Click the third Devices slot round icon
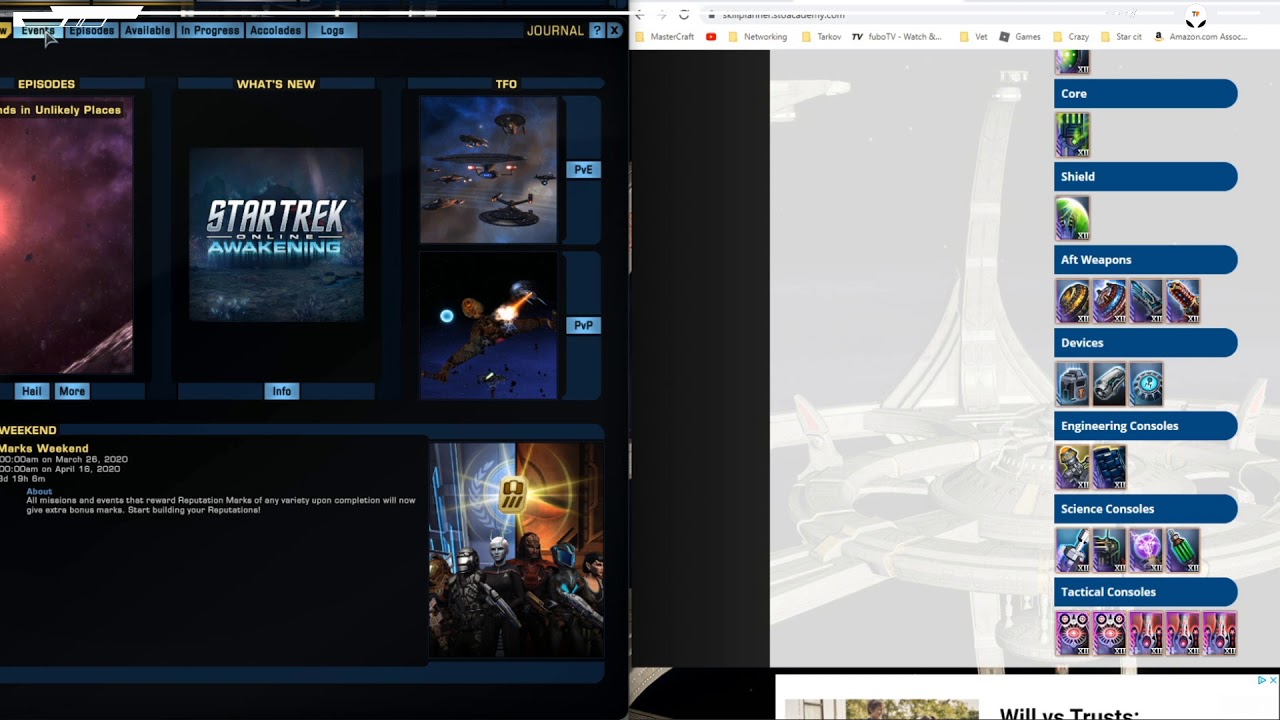This screenshot has width=1280, height=720. 1146,384
